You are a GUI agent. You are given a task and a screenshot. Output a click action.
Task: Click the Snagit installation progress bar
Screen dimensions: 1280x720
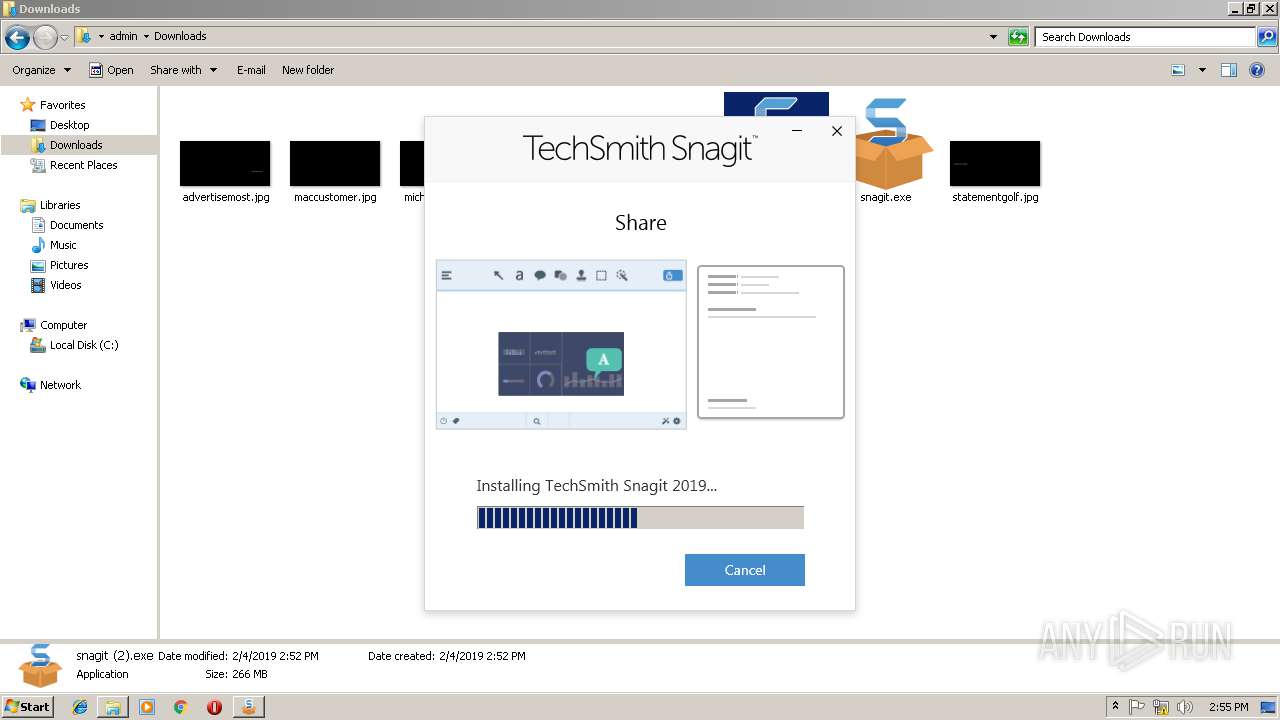640,517
